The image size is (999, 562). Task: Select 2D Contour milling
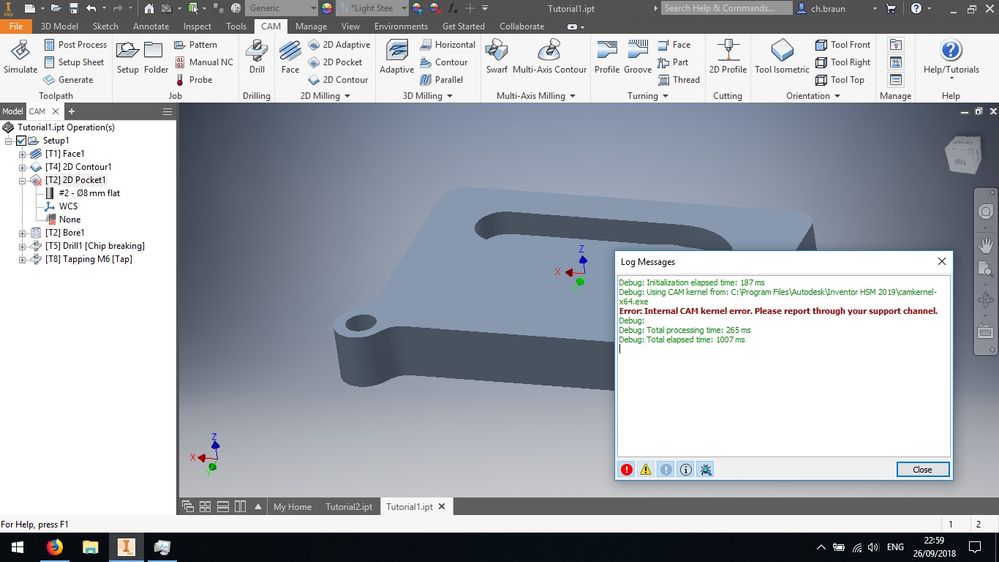tap(338, 80)
